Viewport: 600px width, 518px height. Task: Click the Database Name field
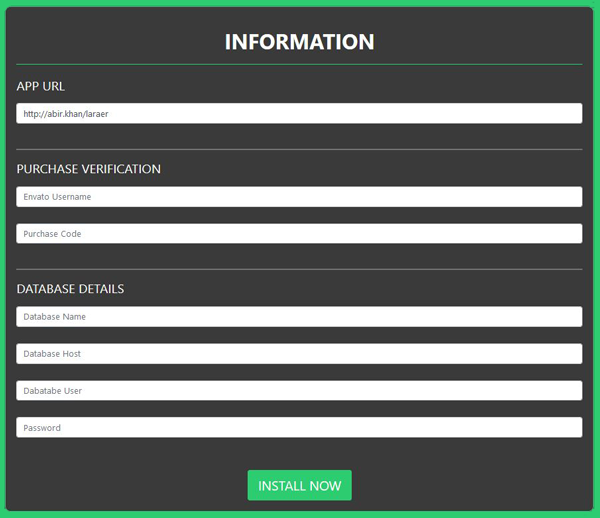pos(299,317)
